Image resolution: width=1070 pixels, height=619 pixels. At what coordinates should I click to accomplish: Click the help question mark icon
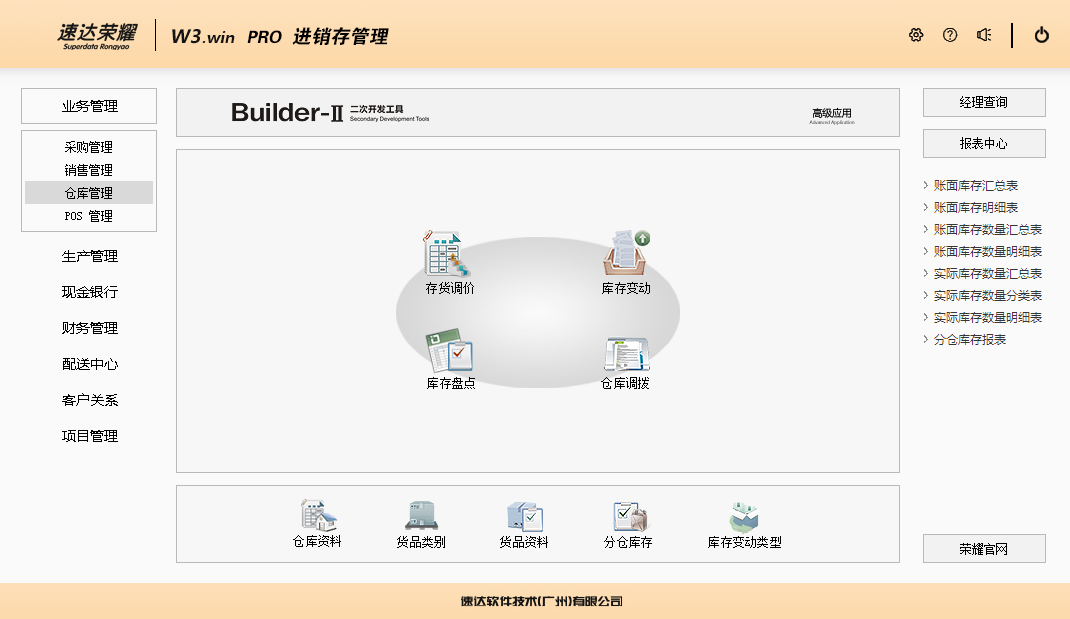950,35
